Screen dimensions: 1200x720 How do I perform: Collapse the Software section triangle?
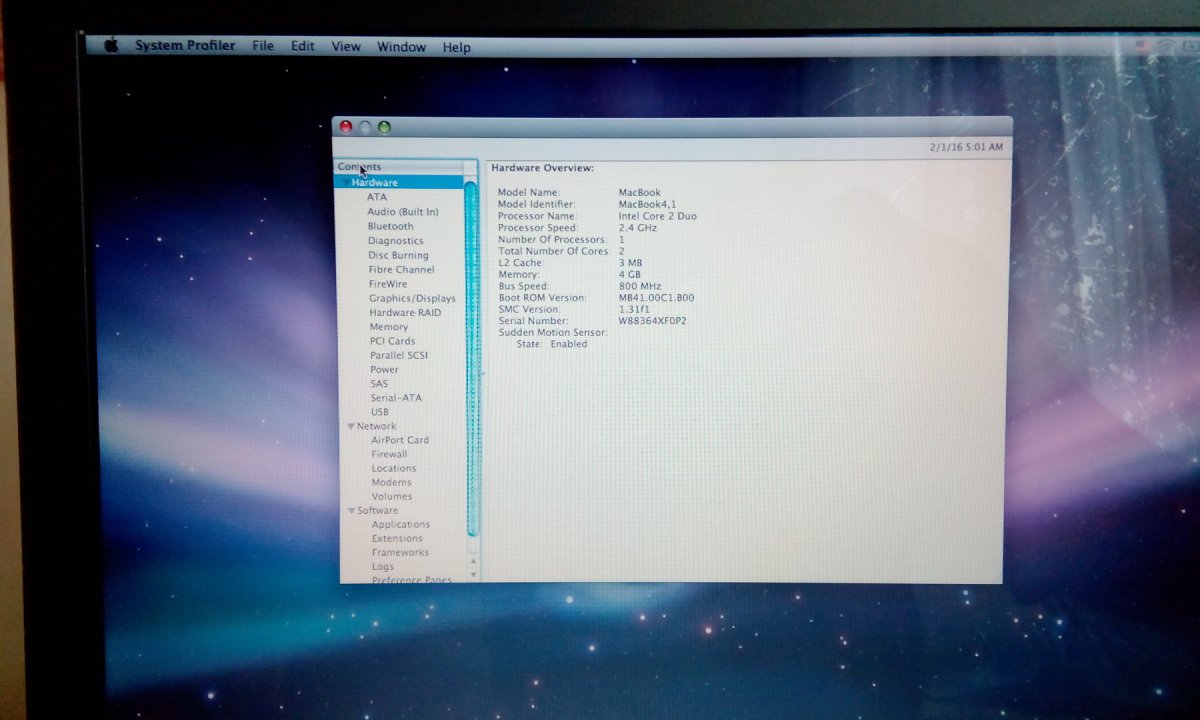pos(351,510)
